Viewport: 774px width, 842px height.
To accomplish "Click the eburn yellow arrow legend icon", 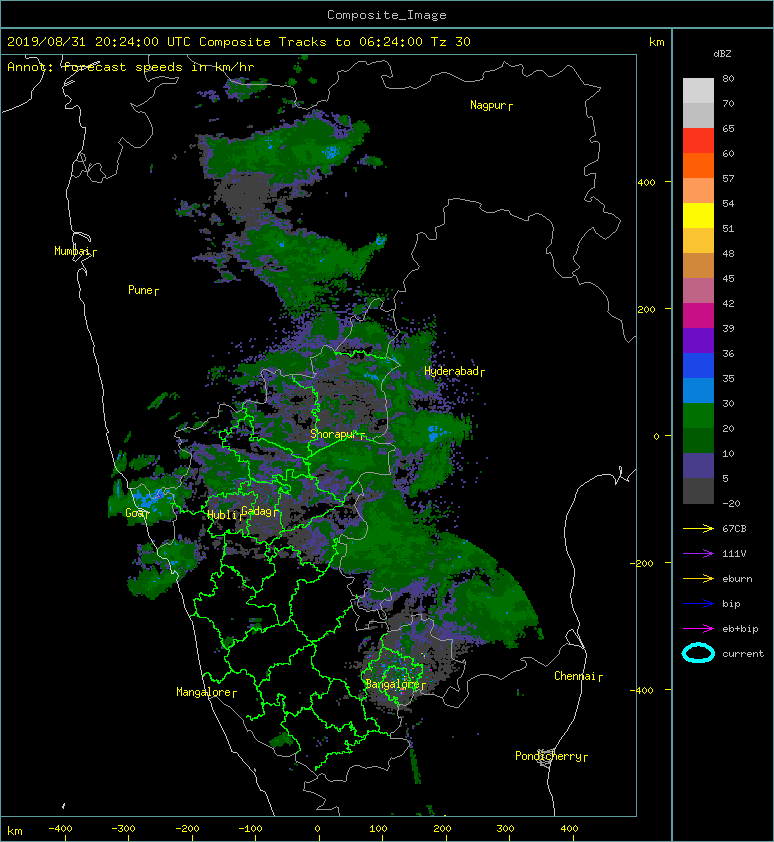I will pyautogui.click(x=698, y=578).
